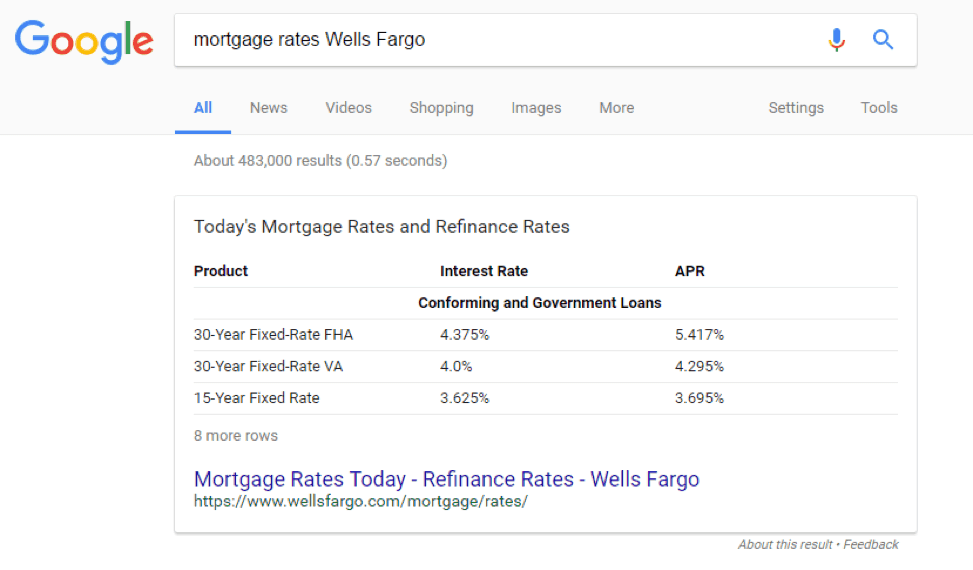The image size is (973, 570).
Task: Open the Shopping results tab
Action: click(x=441, y=108)
